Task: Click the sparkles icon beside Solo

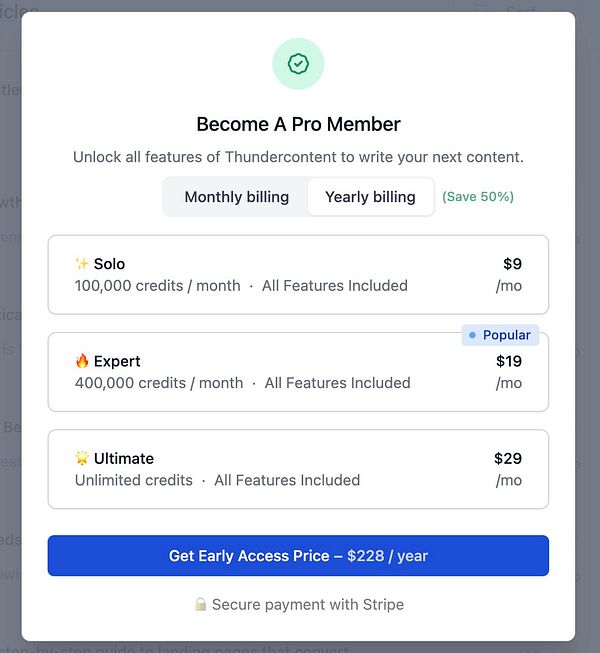Action: pos(82,264)
